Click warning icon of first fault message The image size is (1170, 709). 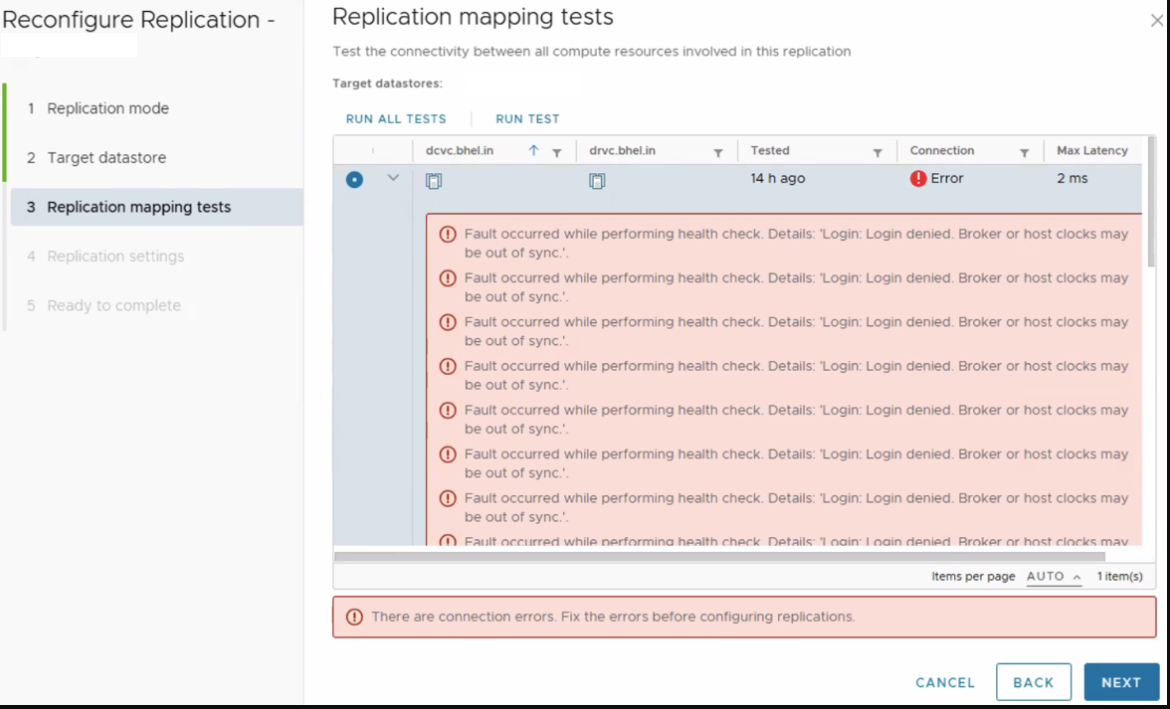coord(448,234)
